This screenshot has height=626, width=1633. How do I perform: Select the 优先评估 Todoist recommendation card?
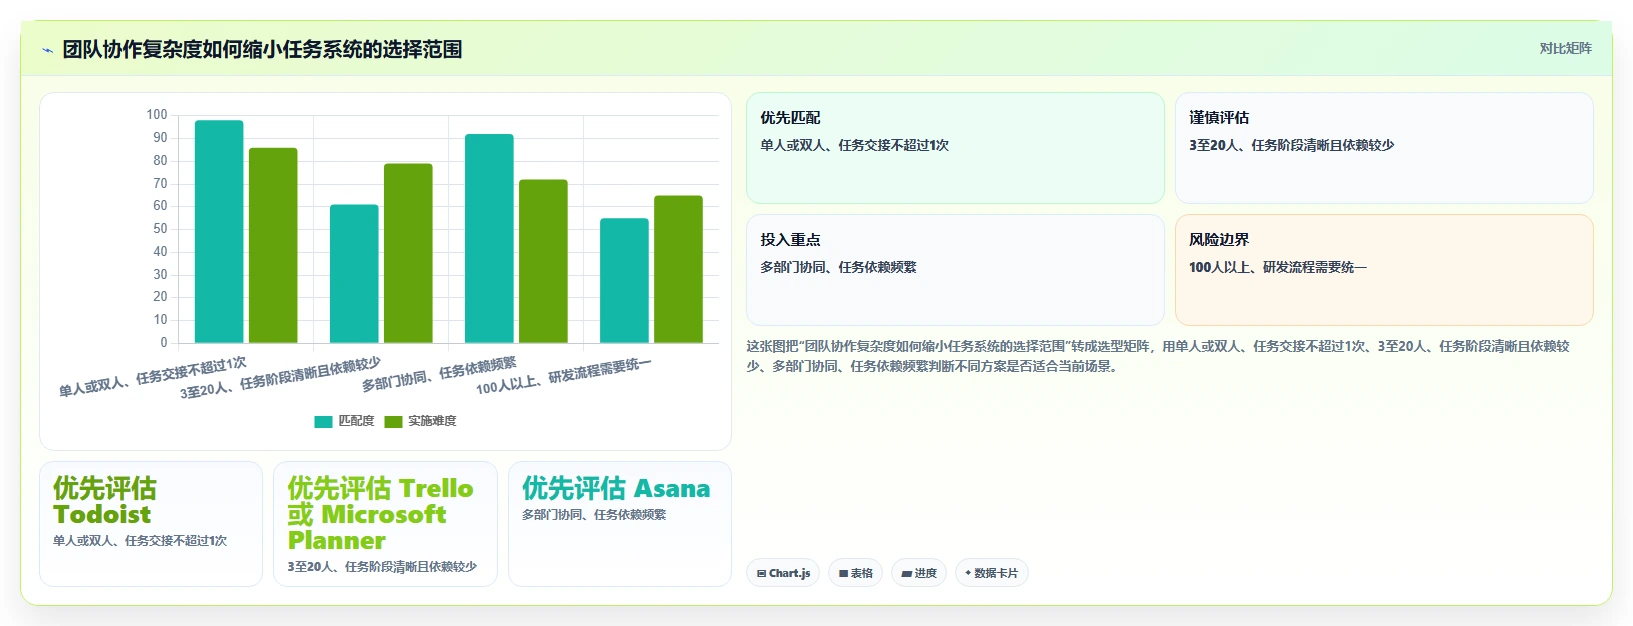(x=151, y=524)
